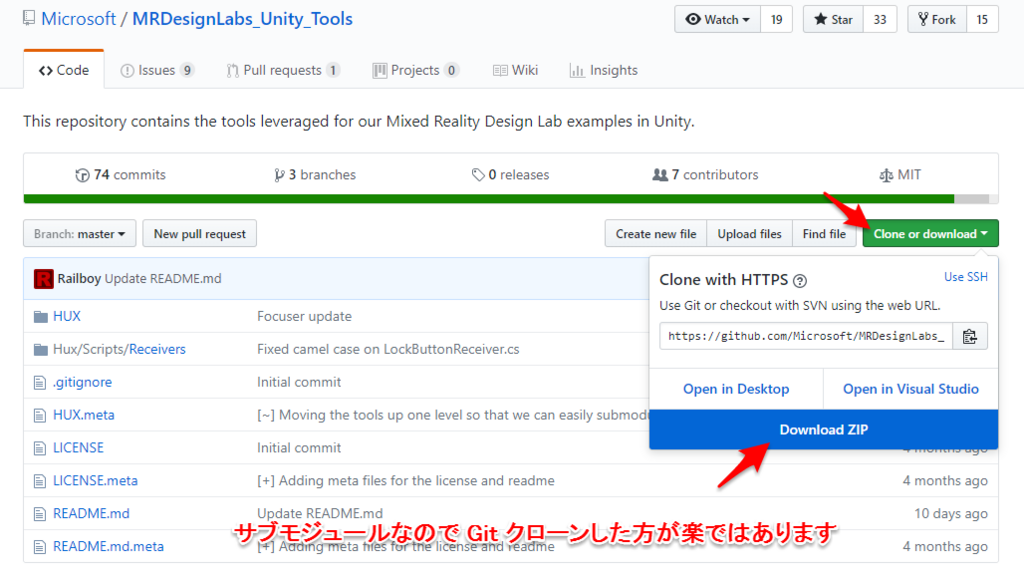
Task: Click Create new file
Action: click(x=656, y=234)
